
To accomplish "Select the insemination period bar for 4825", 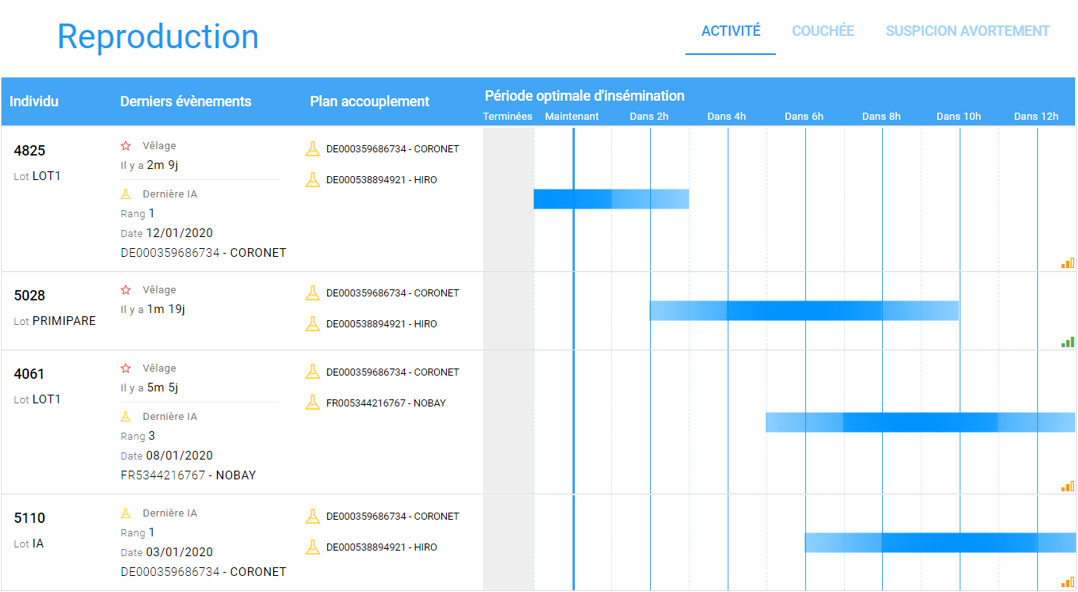I will point(611,199).
